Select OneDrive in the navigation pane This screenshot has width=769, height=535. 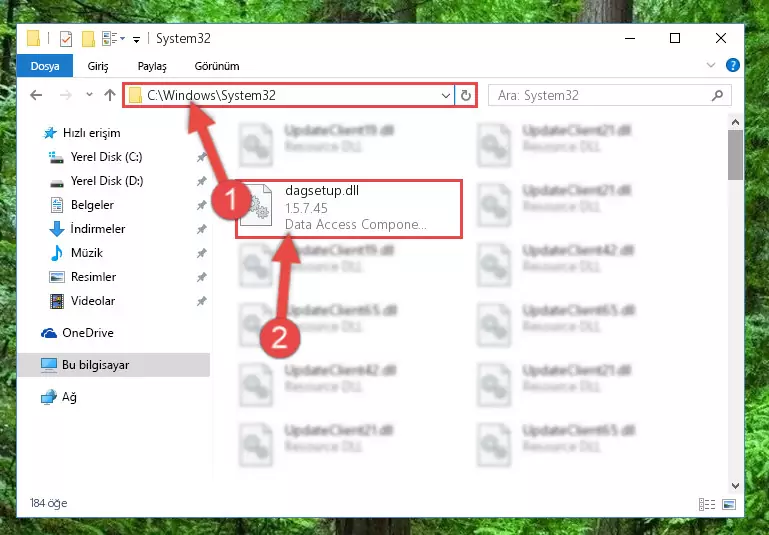coord(88,333)
